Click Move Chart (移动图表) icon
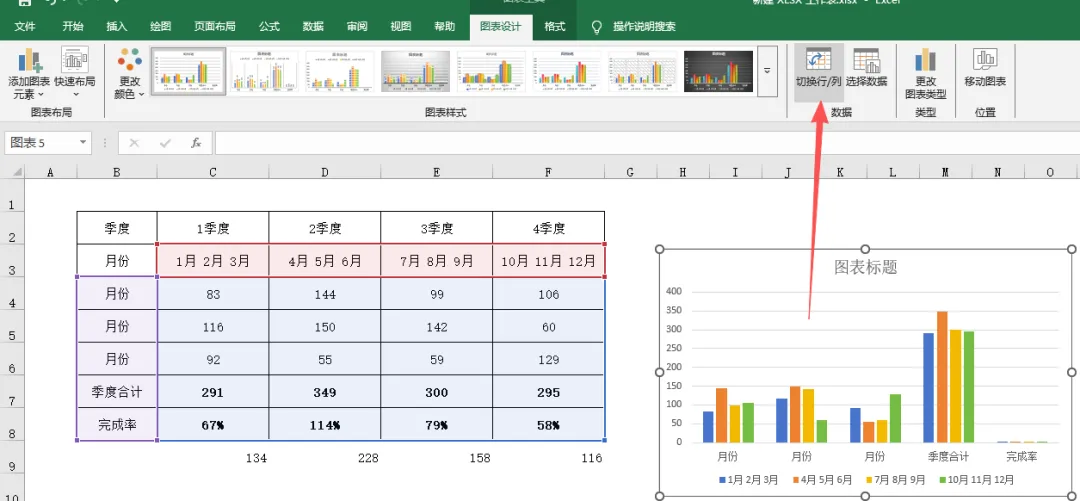This screenshot has width=1080, height=501. [986, 59]
